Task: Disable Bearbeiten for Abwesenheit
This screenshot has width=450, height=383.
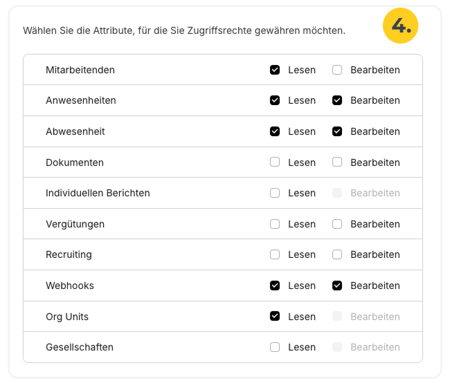Action: pyautogui.click(x=337, y=131)
